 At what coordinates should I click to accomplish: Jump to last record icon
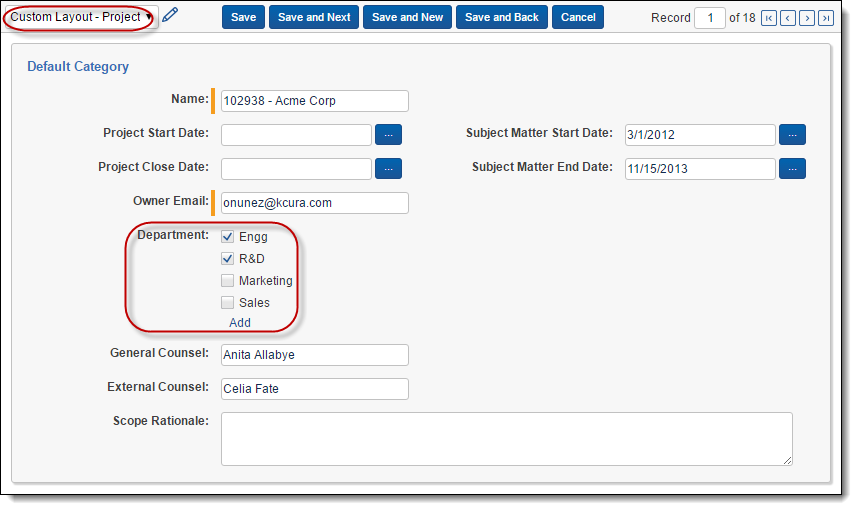pos(826,18)
